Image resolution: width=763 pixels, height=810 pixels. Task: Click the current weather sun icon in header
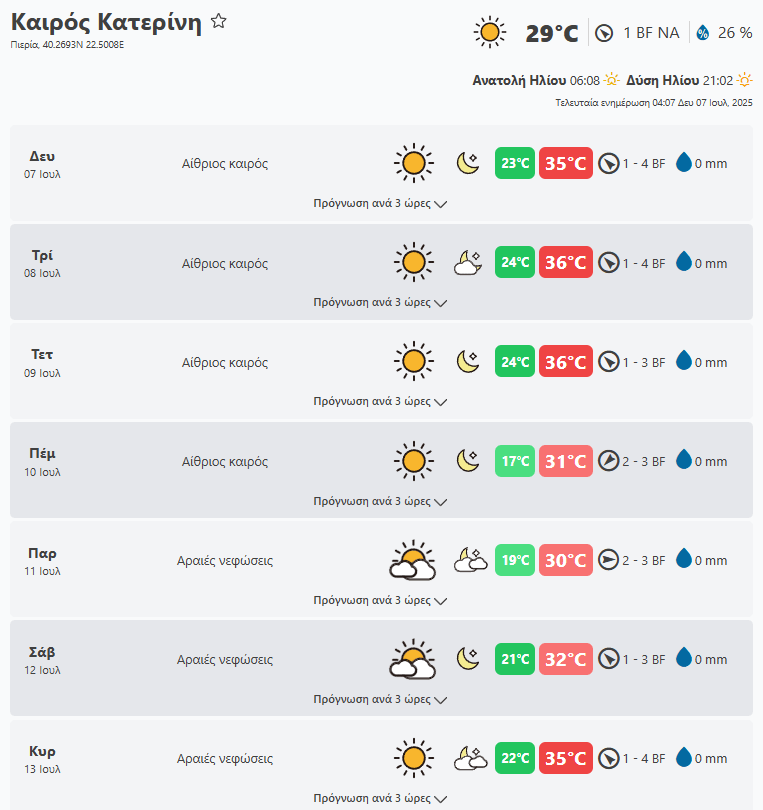(x=489, y=33)
